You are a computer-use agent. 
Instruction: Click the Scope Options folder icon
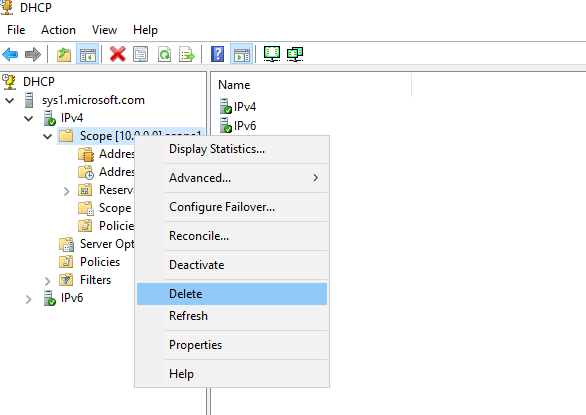click(x=86, y=208)
